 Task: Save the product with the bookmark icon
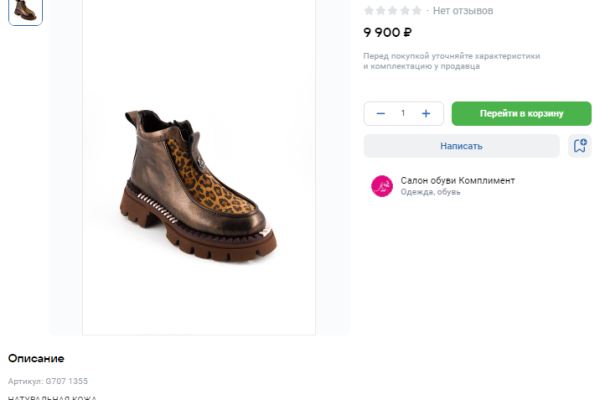[x=579, y=146]
